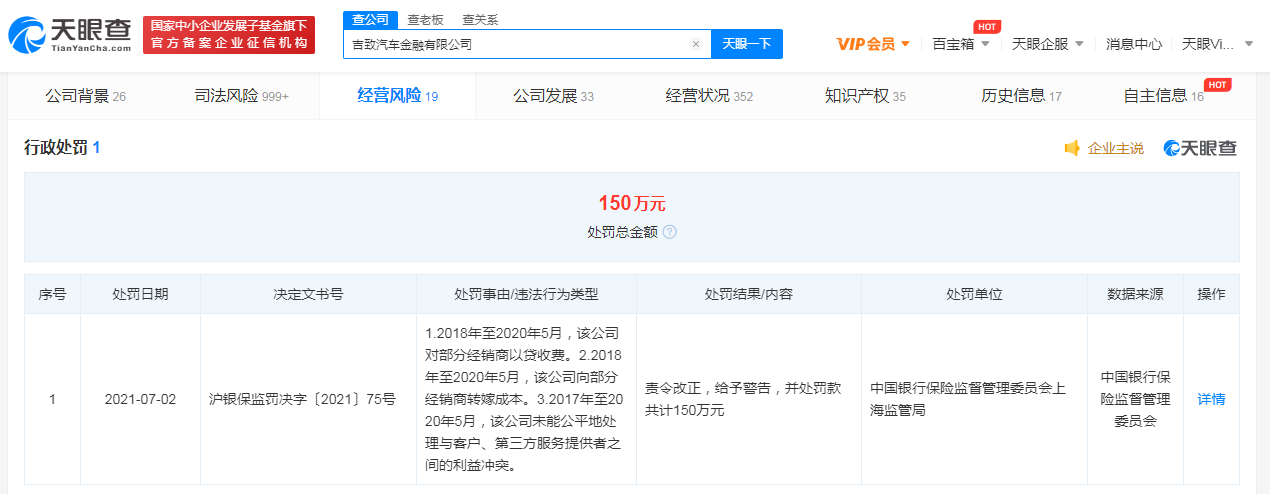
Task: Click the 处罚结果/内容 column header
Action: pos(748,294)
